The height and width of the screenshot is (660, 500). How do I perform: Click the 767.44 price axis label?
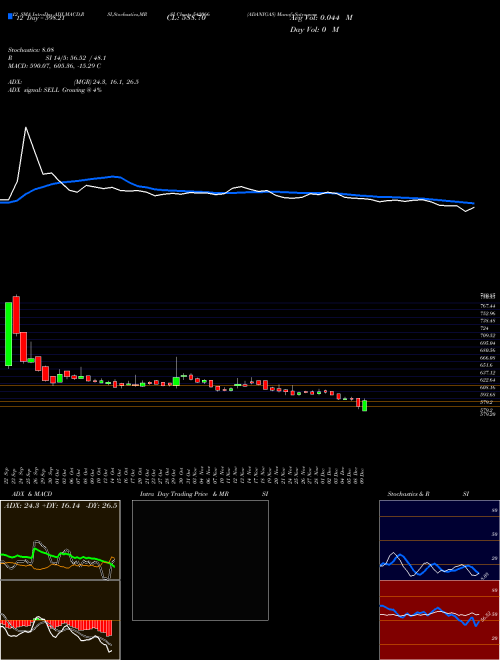(x=487, y=306)
